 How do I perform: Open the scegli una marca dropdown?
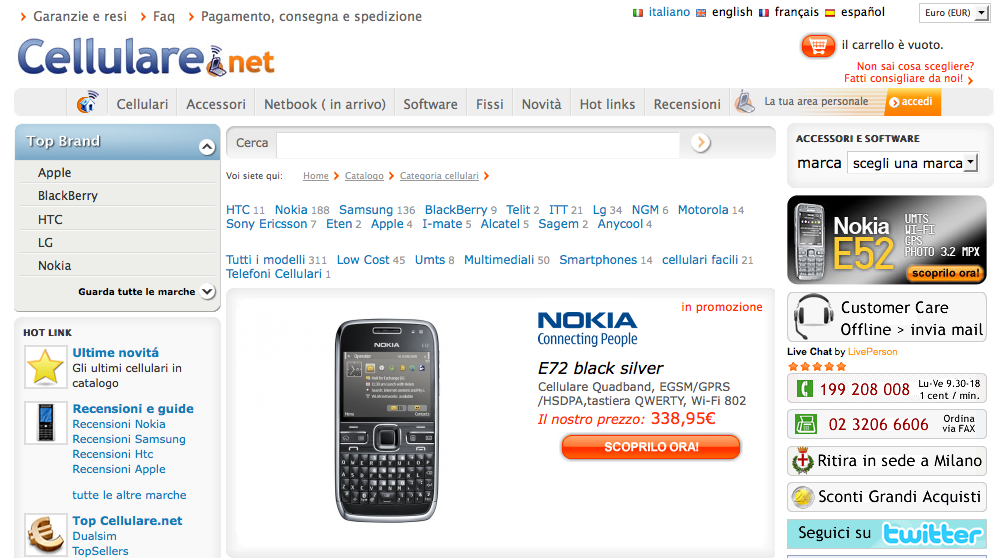913,163
